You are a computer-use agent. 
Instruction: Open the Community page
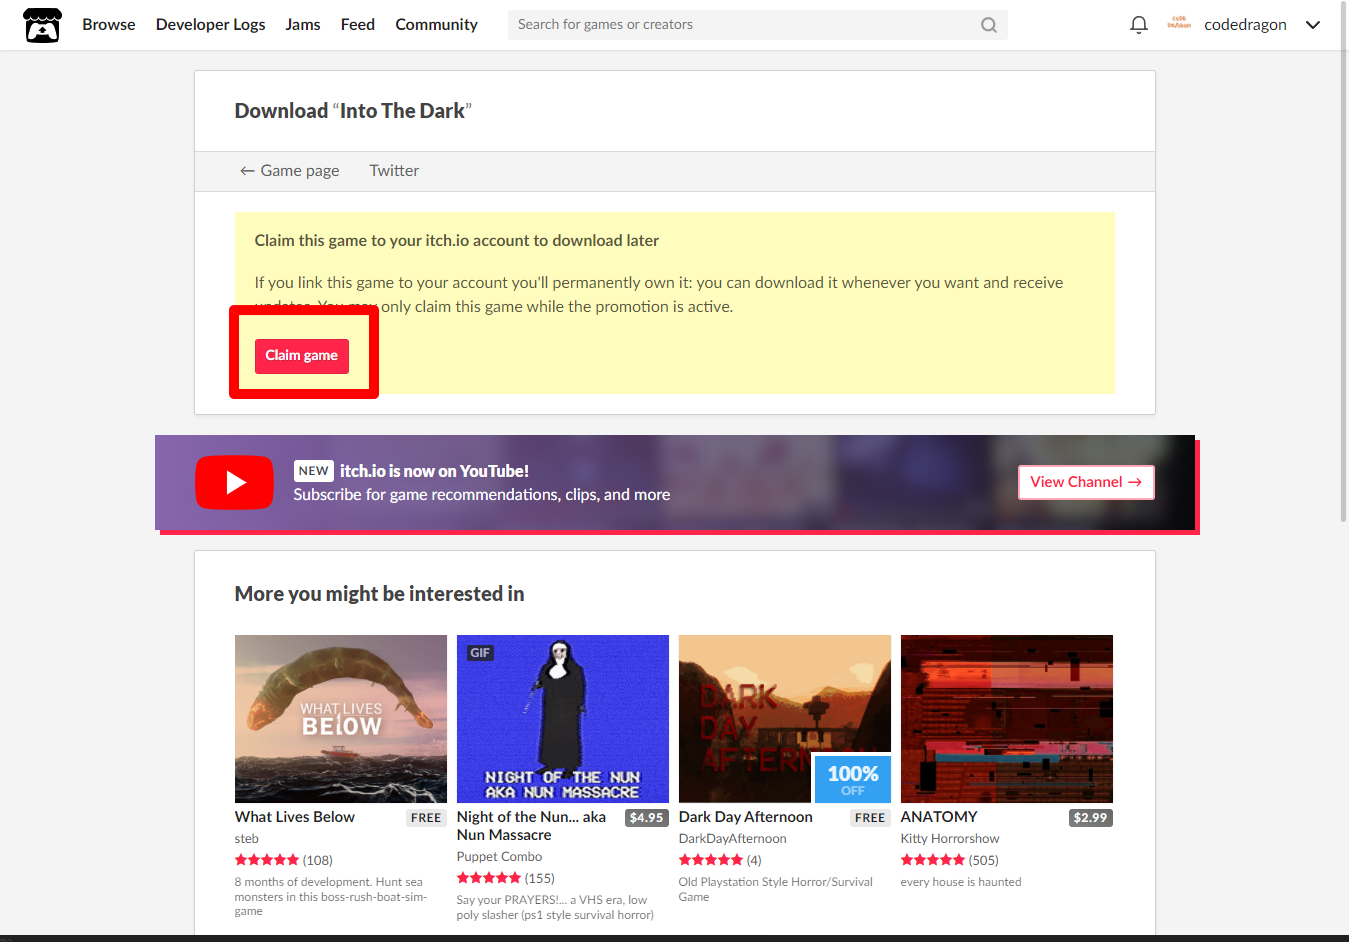[x=436, y=25]
